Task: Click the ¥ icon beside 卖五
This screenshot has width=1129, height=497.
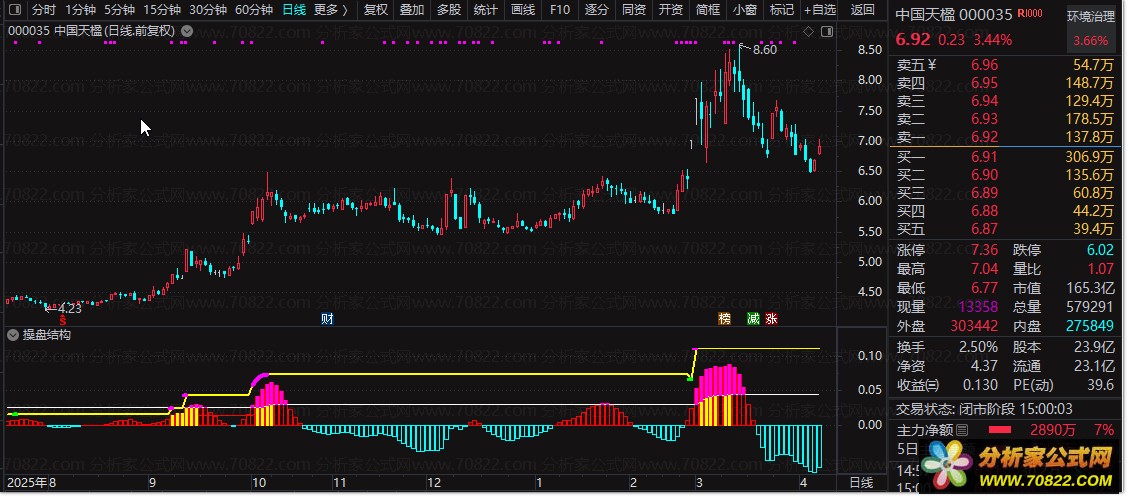Action: (932, 65)
